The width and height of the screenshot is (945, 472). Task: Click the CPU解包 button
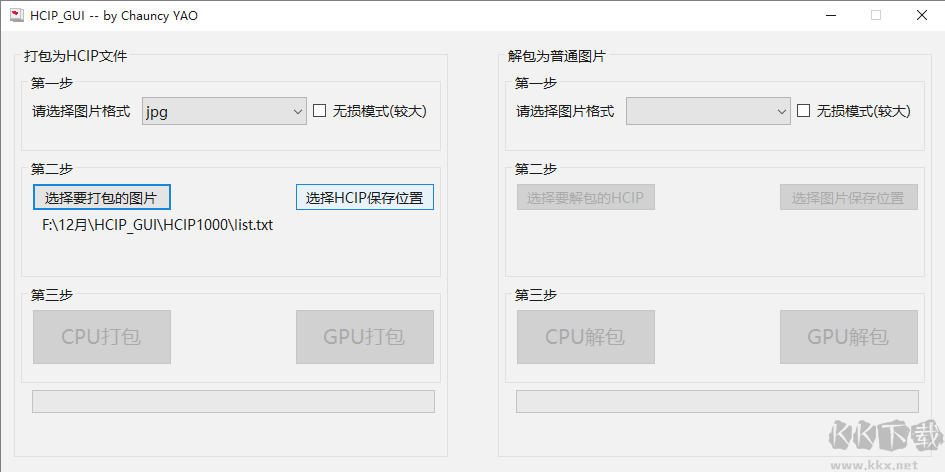click(586, 337)
